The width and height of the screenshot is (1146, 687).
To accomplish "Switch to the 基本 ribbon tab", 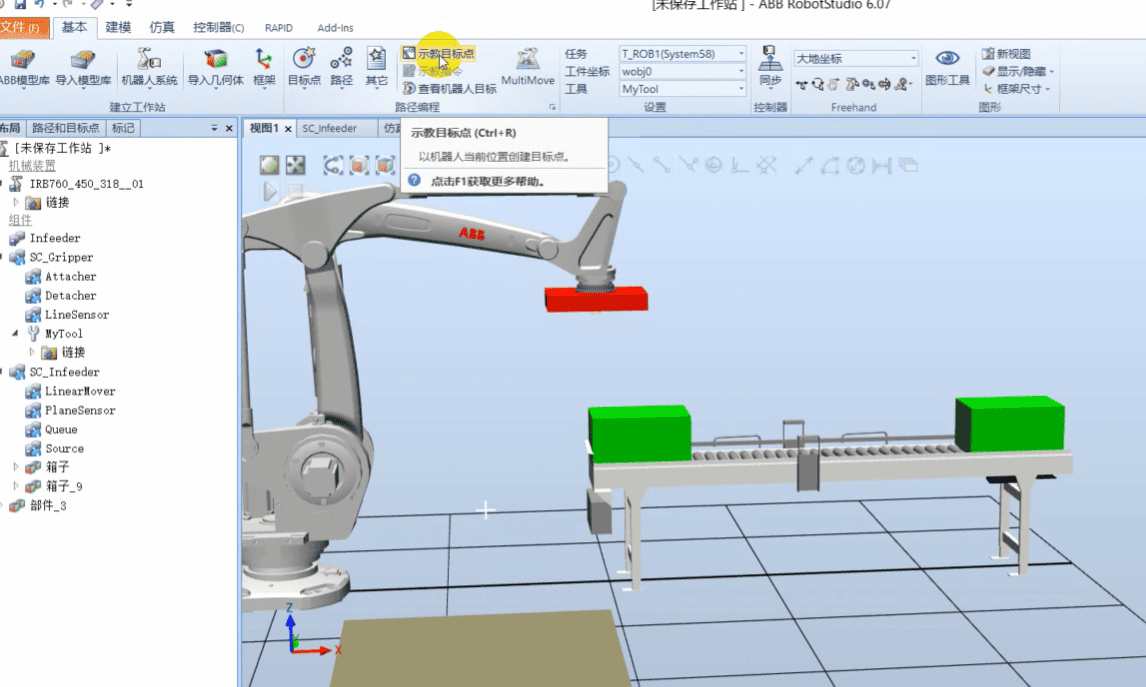I will pyautogui.click(x=74, y=27).
